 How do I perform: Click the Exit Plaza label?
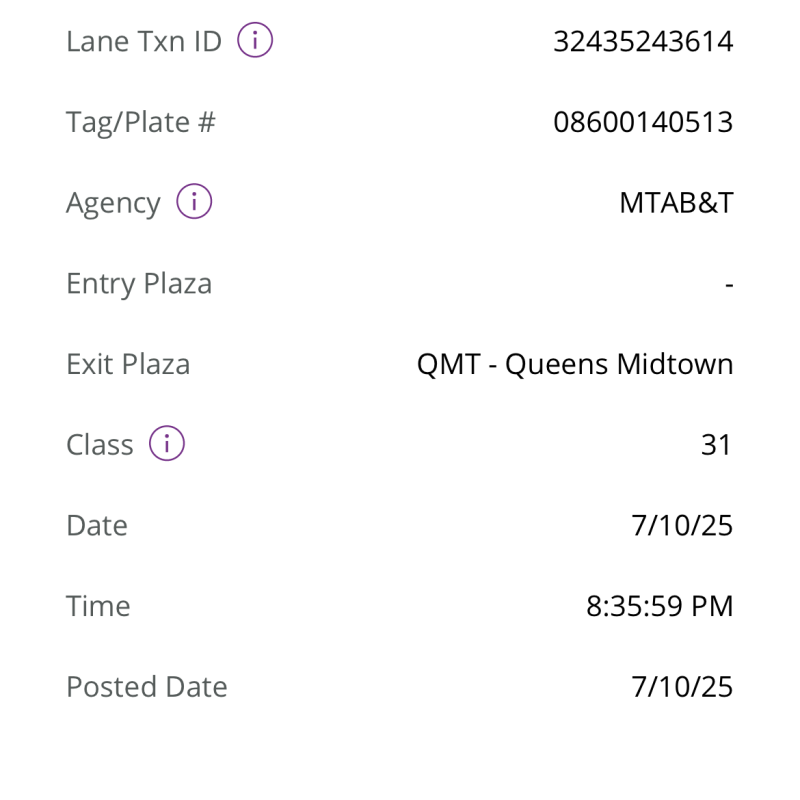coord(128,364)
